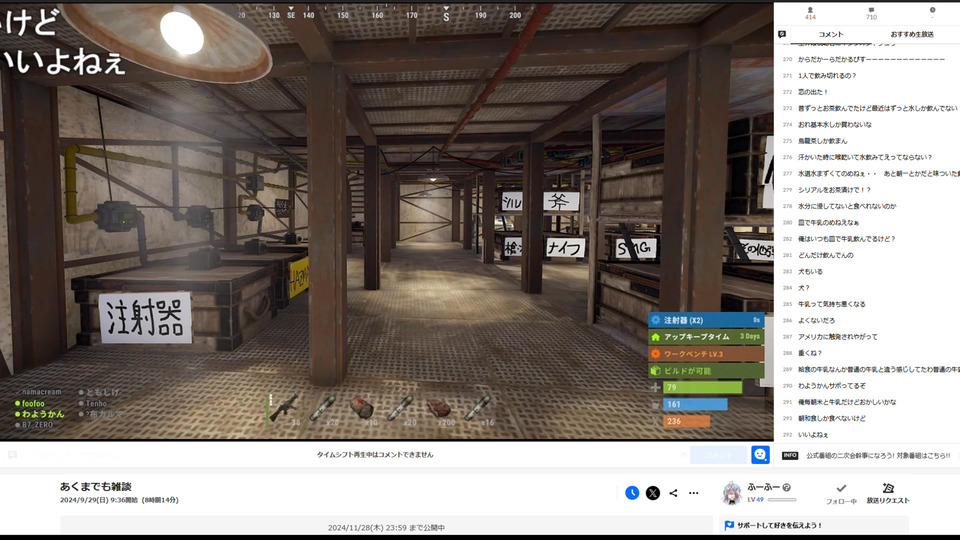Select the cooked meat slot showing x200
This screenshot has height=540, width=960.
click(x=440, y=409)
